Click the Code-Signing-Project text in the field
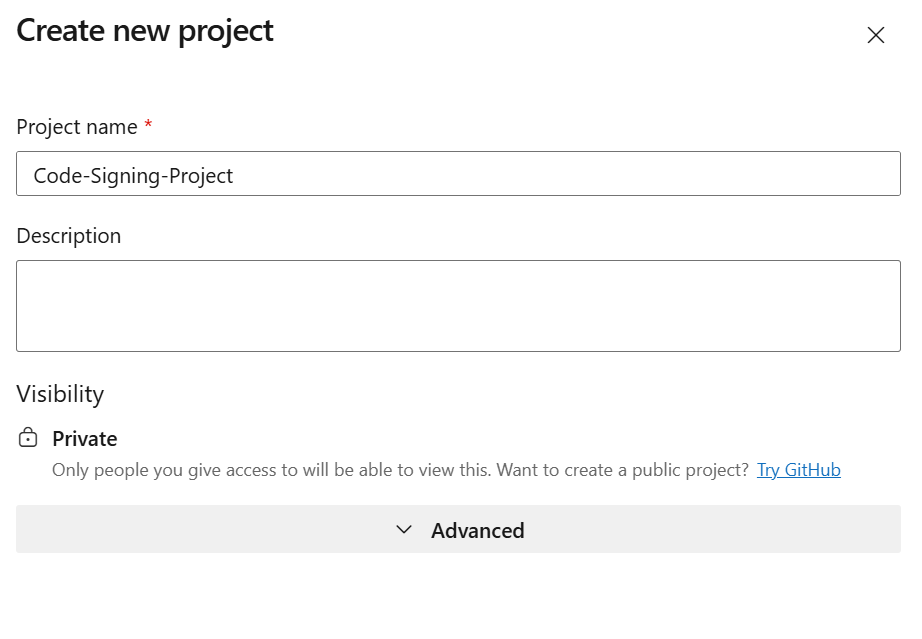The image size is (922, 639). tap(133, 176)
